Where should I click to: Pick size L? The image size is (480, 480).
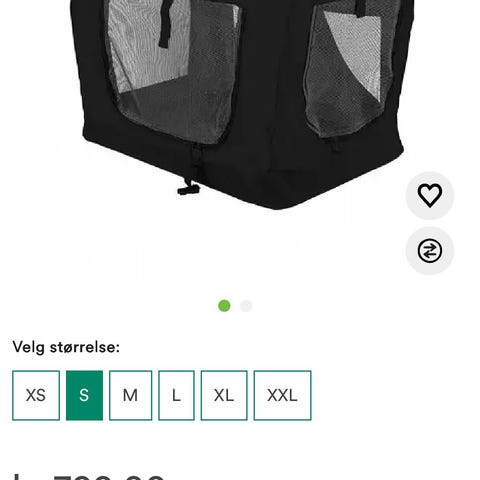(176, 395)
